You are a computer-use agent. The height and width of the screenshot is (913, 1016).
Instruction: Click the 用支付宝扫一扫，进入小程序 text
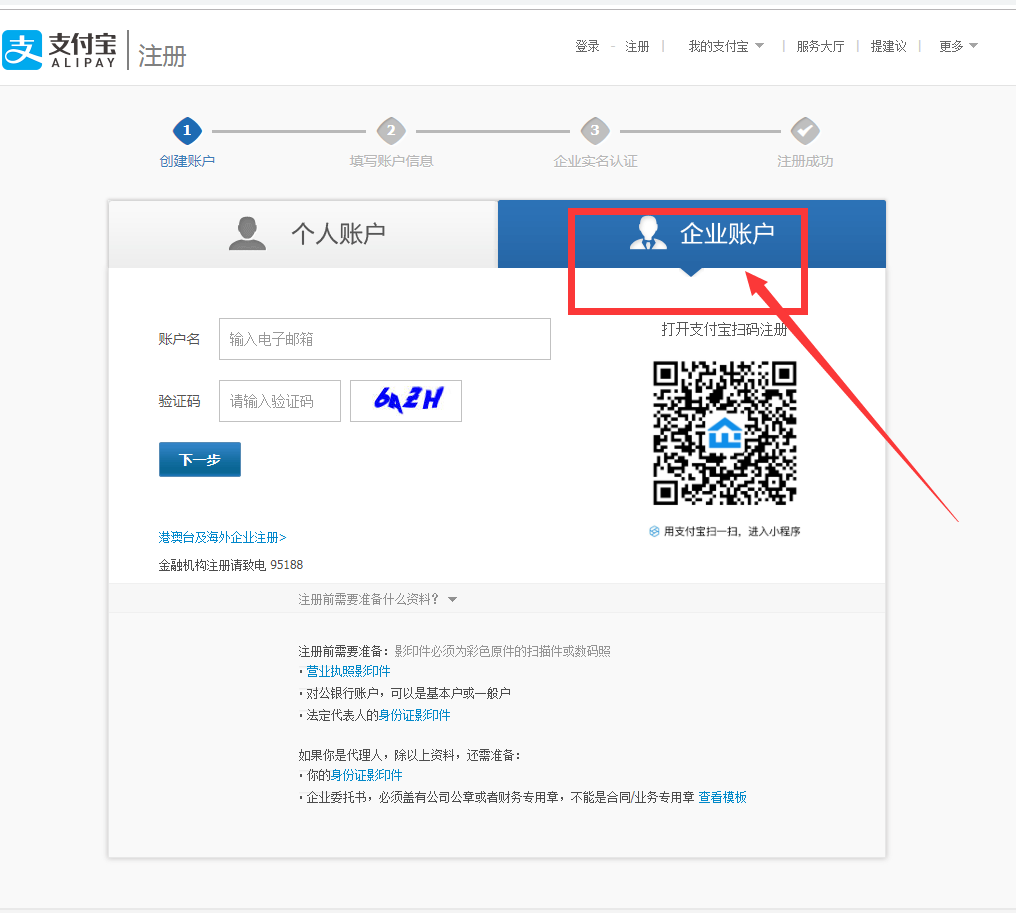[732, 531]
